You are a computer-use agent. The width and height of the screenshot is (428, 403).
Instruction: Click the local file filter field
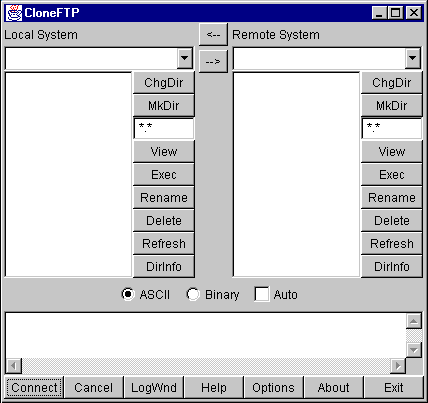click(164, 128)
